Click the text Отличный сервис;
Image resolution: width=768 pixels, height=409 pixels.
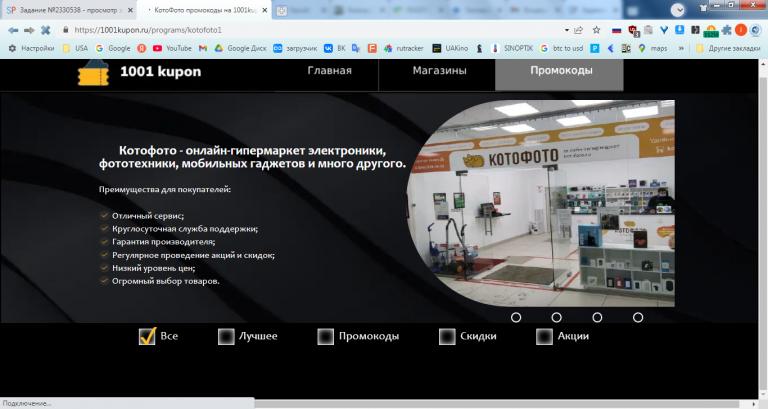(x=148, y=216)
